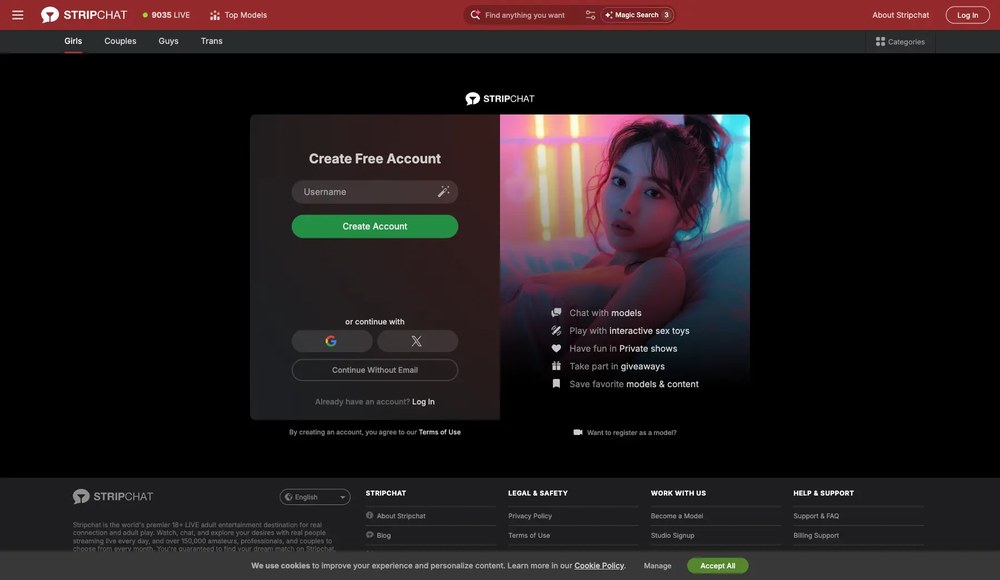The height and width of the screenshot is (580, 1000).
Task: Open the Cookie Policy link
Action: tap(599, 566)
